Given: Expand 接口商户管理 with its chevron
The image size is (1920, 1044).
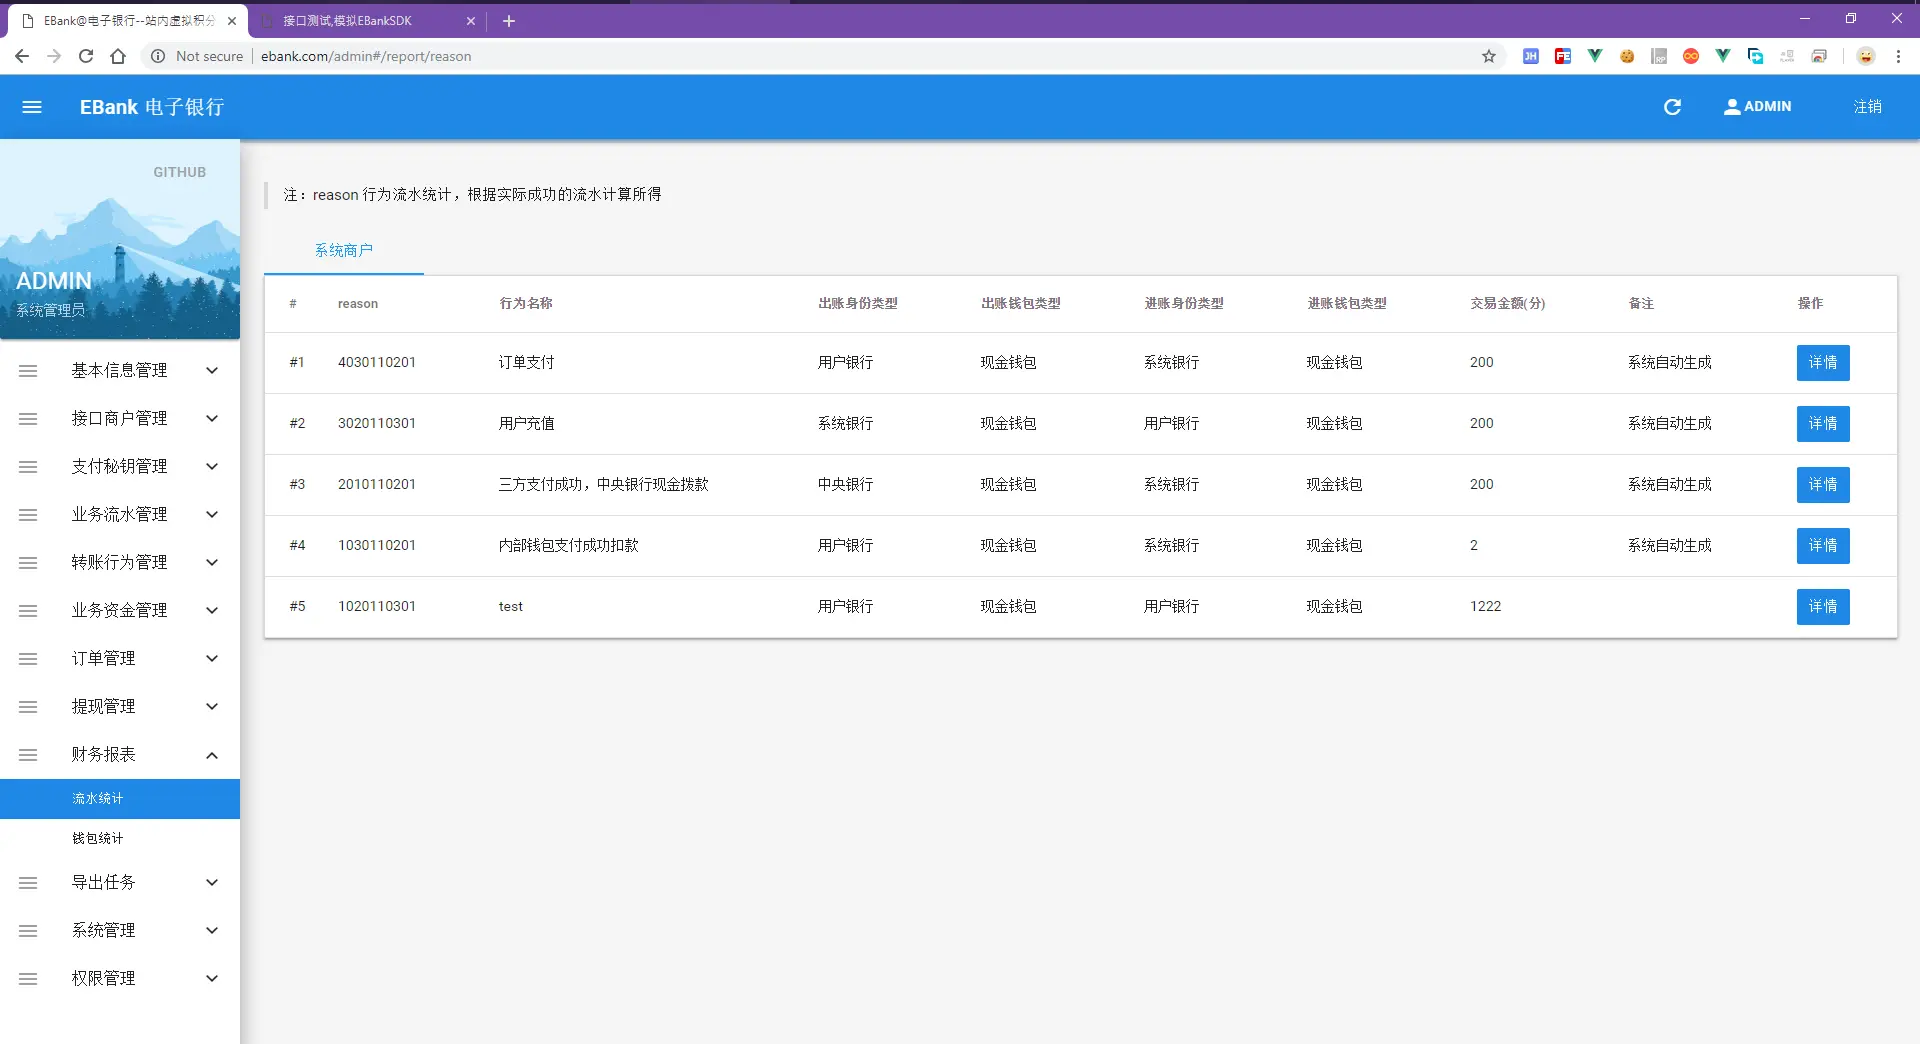Looking at the screenshot, I should [x=212, y=419].
